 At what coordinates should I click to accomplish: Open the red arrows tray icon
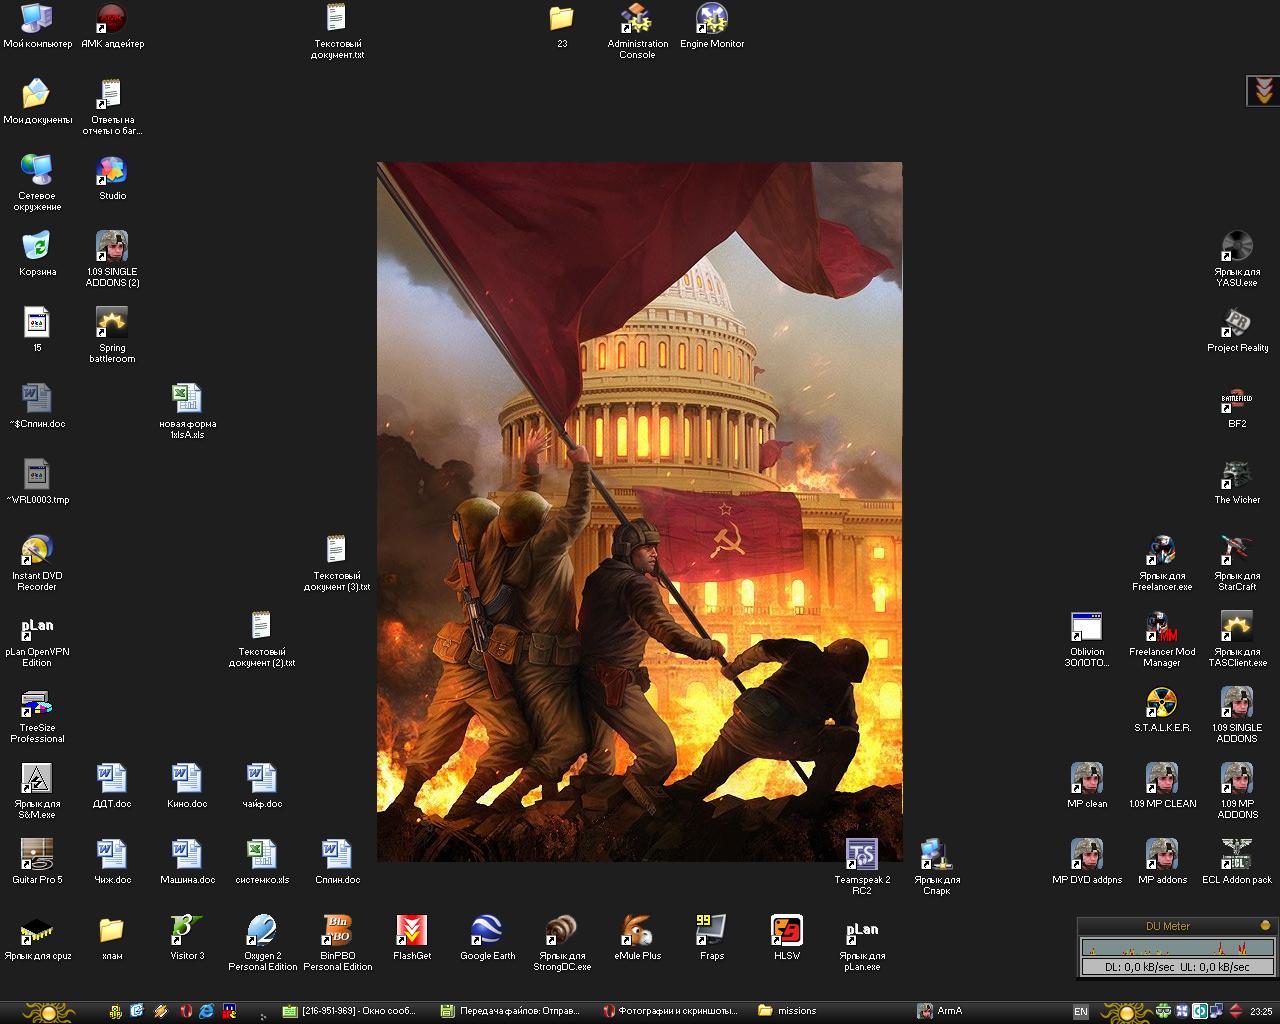point(1235,1011)
